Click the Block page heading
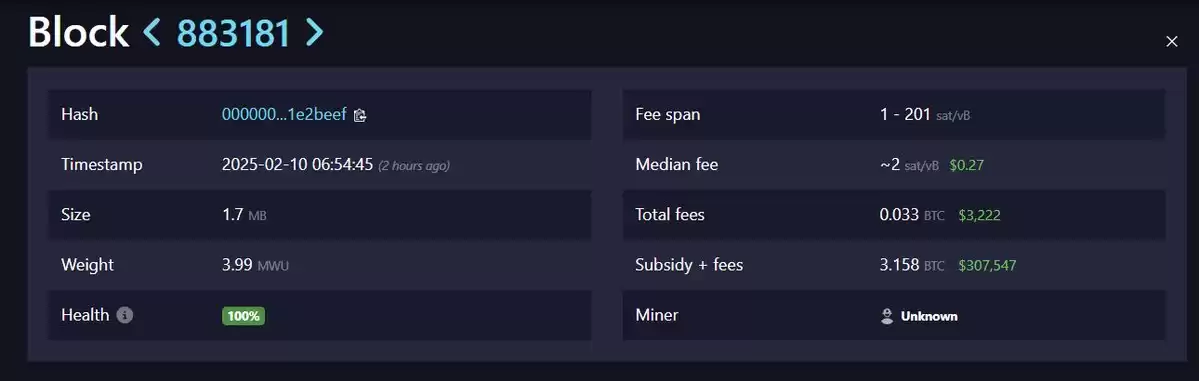This screenshot has width=1199, height=381. coord(79,33)
